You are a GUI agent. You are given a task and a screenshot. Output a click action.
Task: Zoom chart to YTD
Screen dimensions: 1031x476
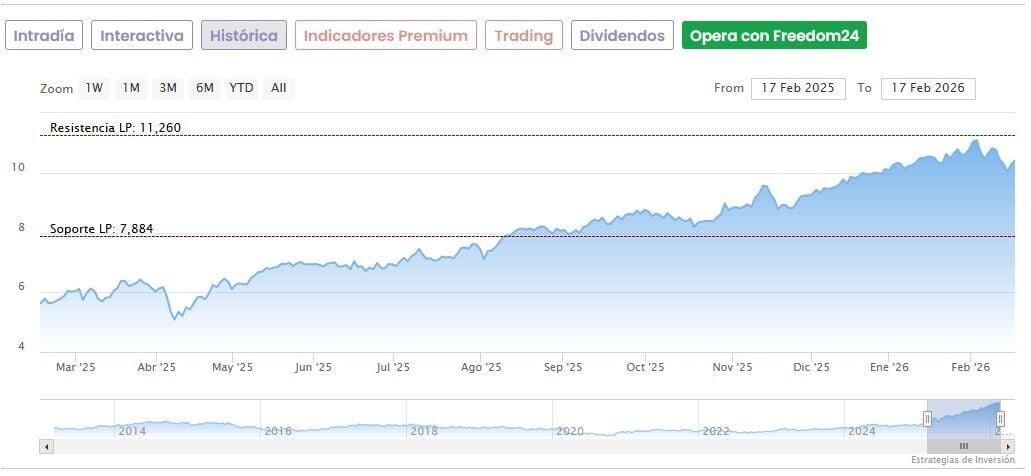[241, 88]
